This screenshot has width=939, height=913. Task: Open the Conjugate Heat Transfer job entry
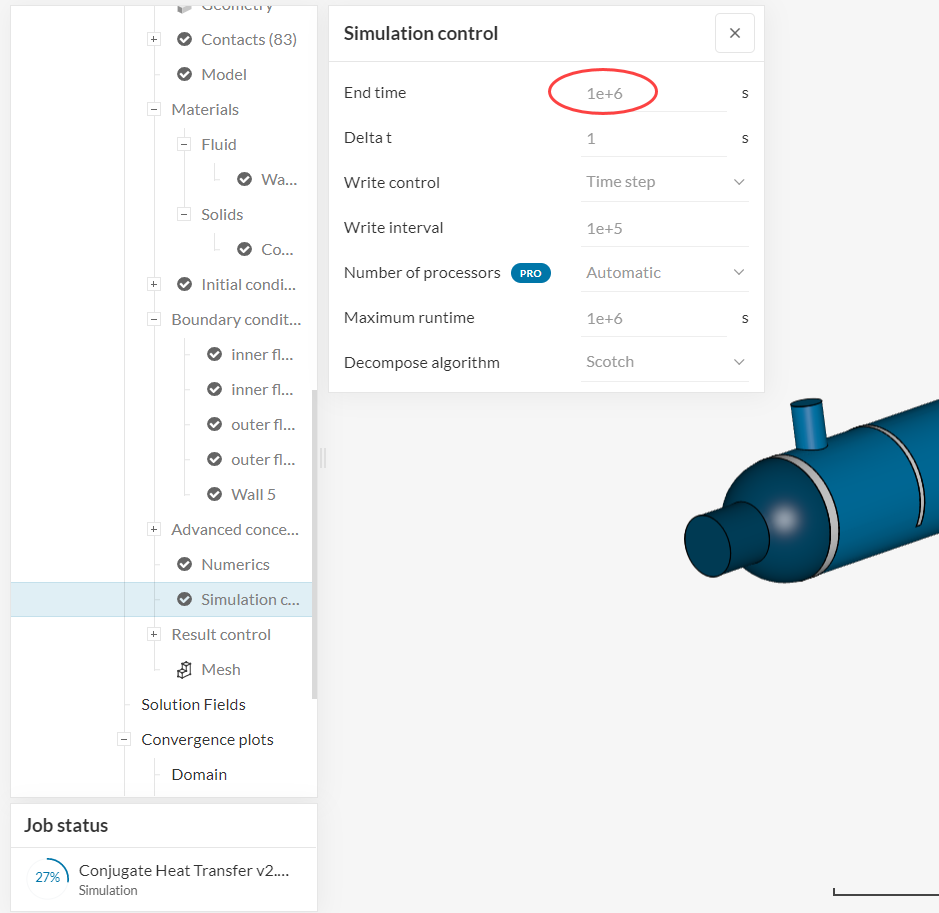point(183,871)
